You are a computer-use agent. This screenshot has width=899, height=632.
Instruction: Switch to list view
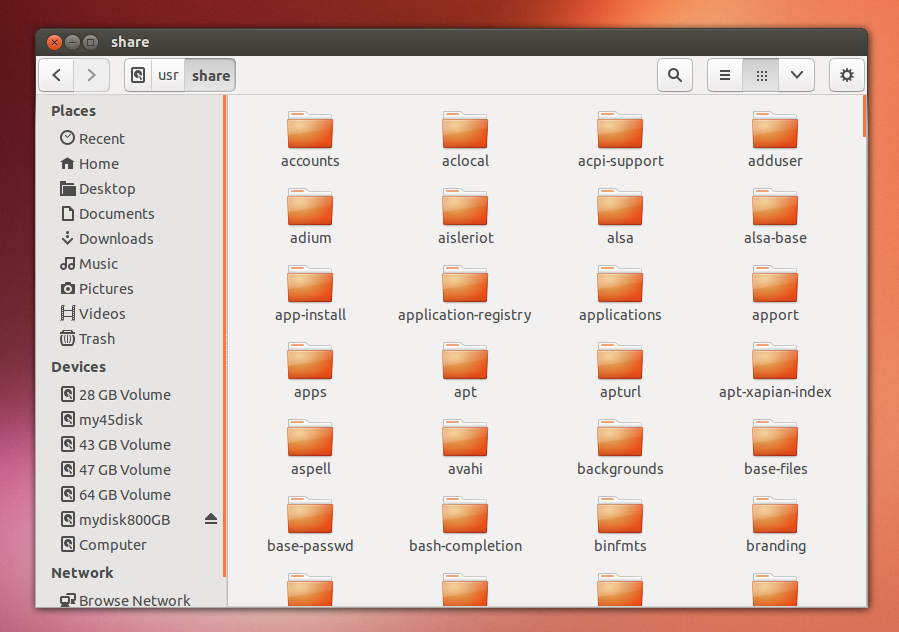[x=725, y=75]
